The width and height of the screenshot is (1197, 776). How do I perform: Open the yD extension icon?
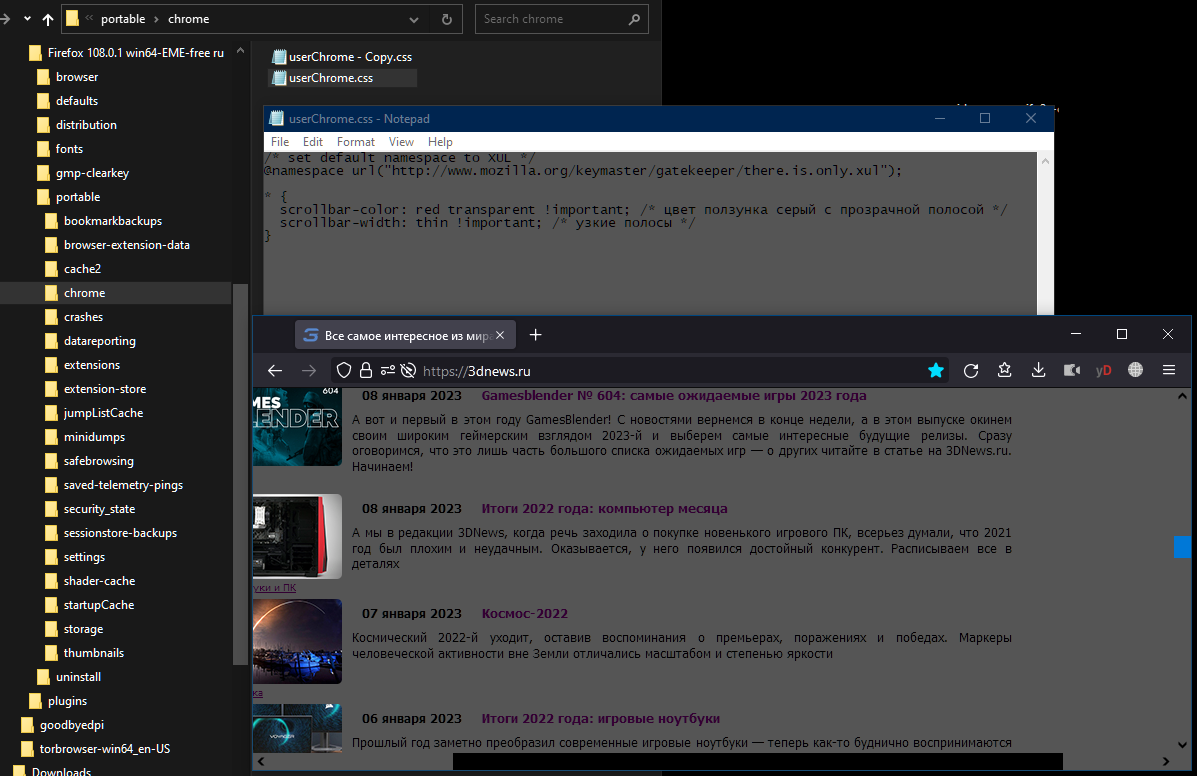click(x=1103, y=371)
